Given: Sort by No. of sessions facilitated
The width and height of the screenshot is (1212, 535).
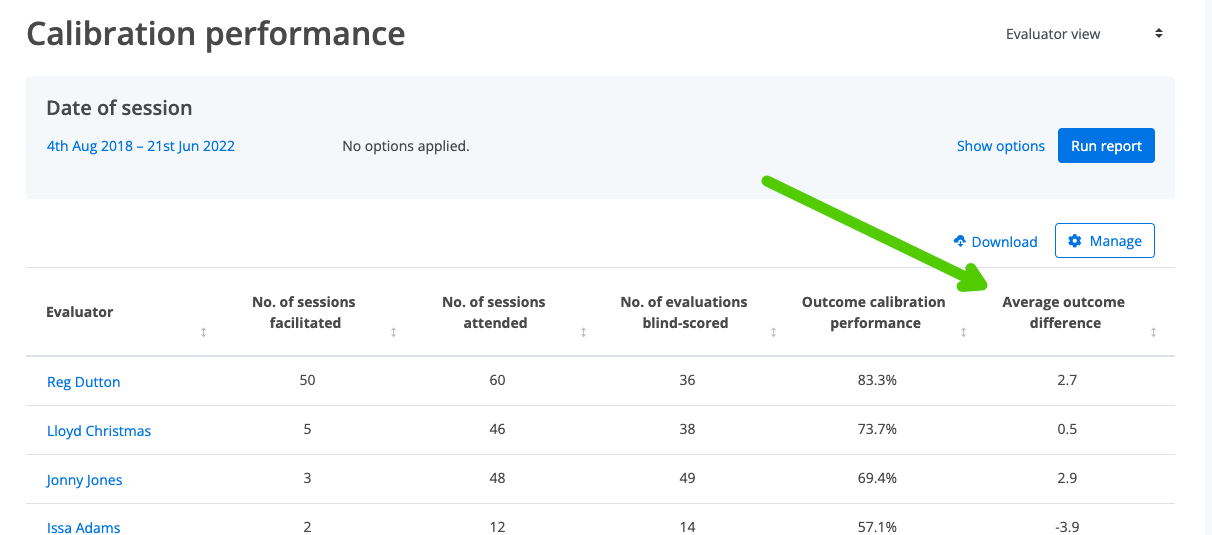Looking at the screenshot, I should [394, 333].
